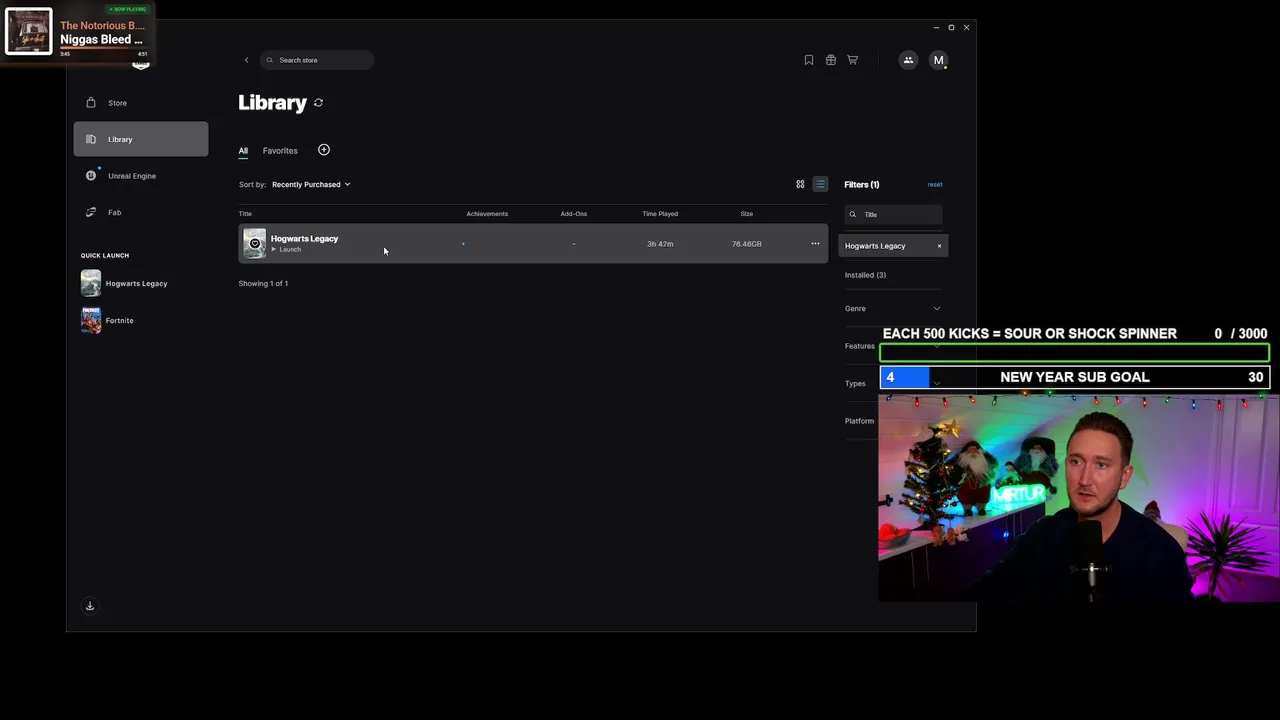Open Fab in the sidebar

pyautogui.click(x=141, y=212)
